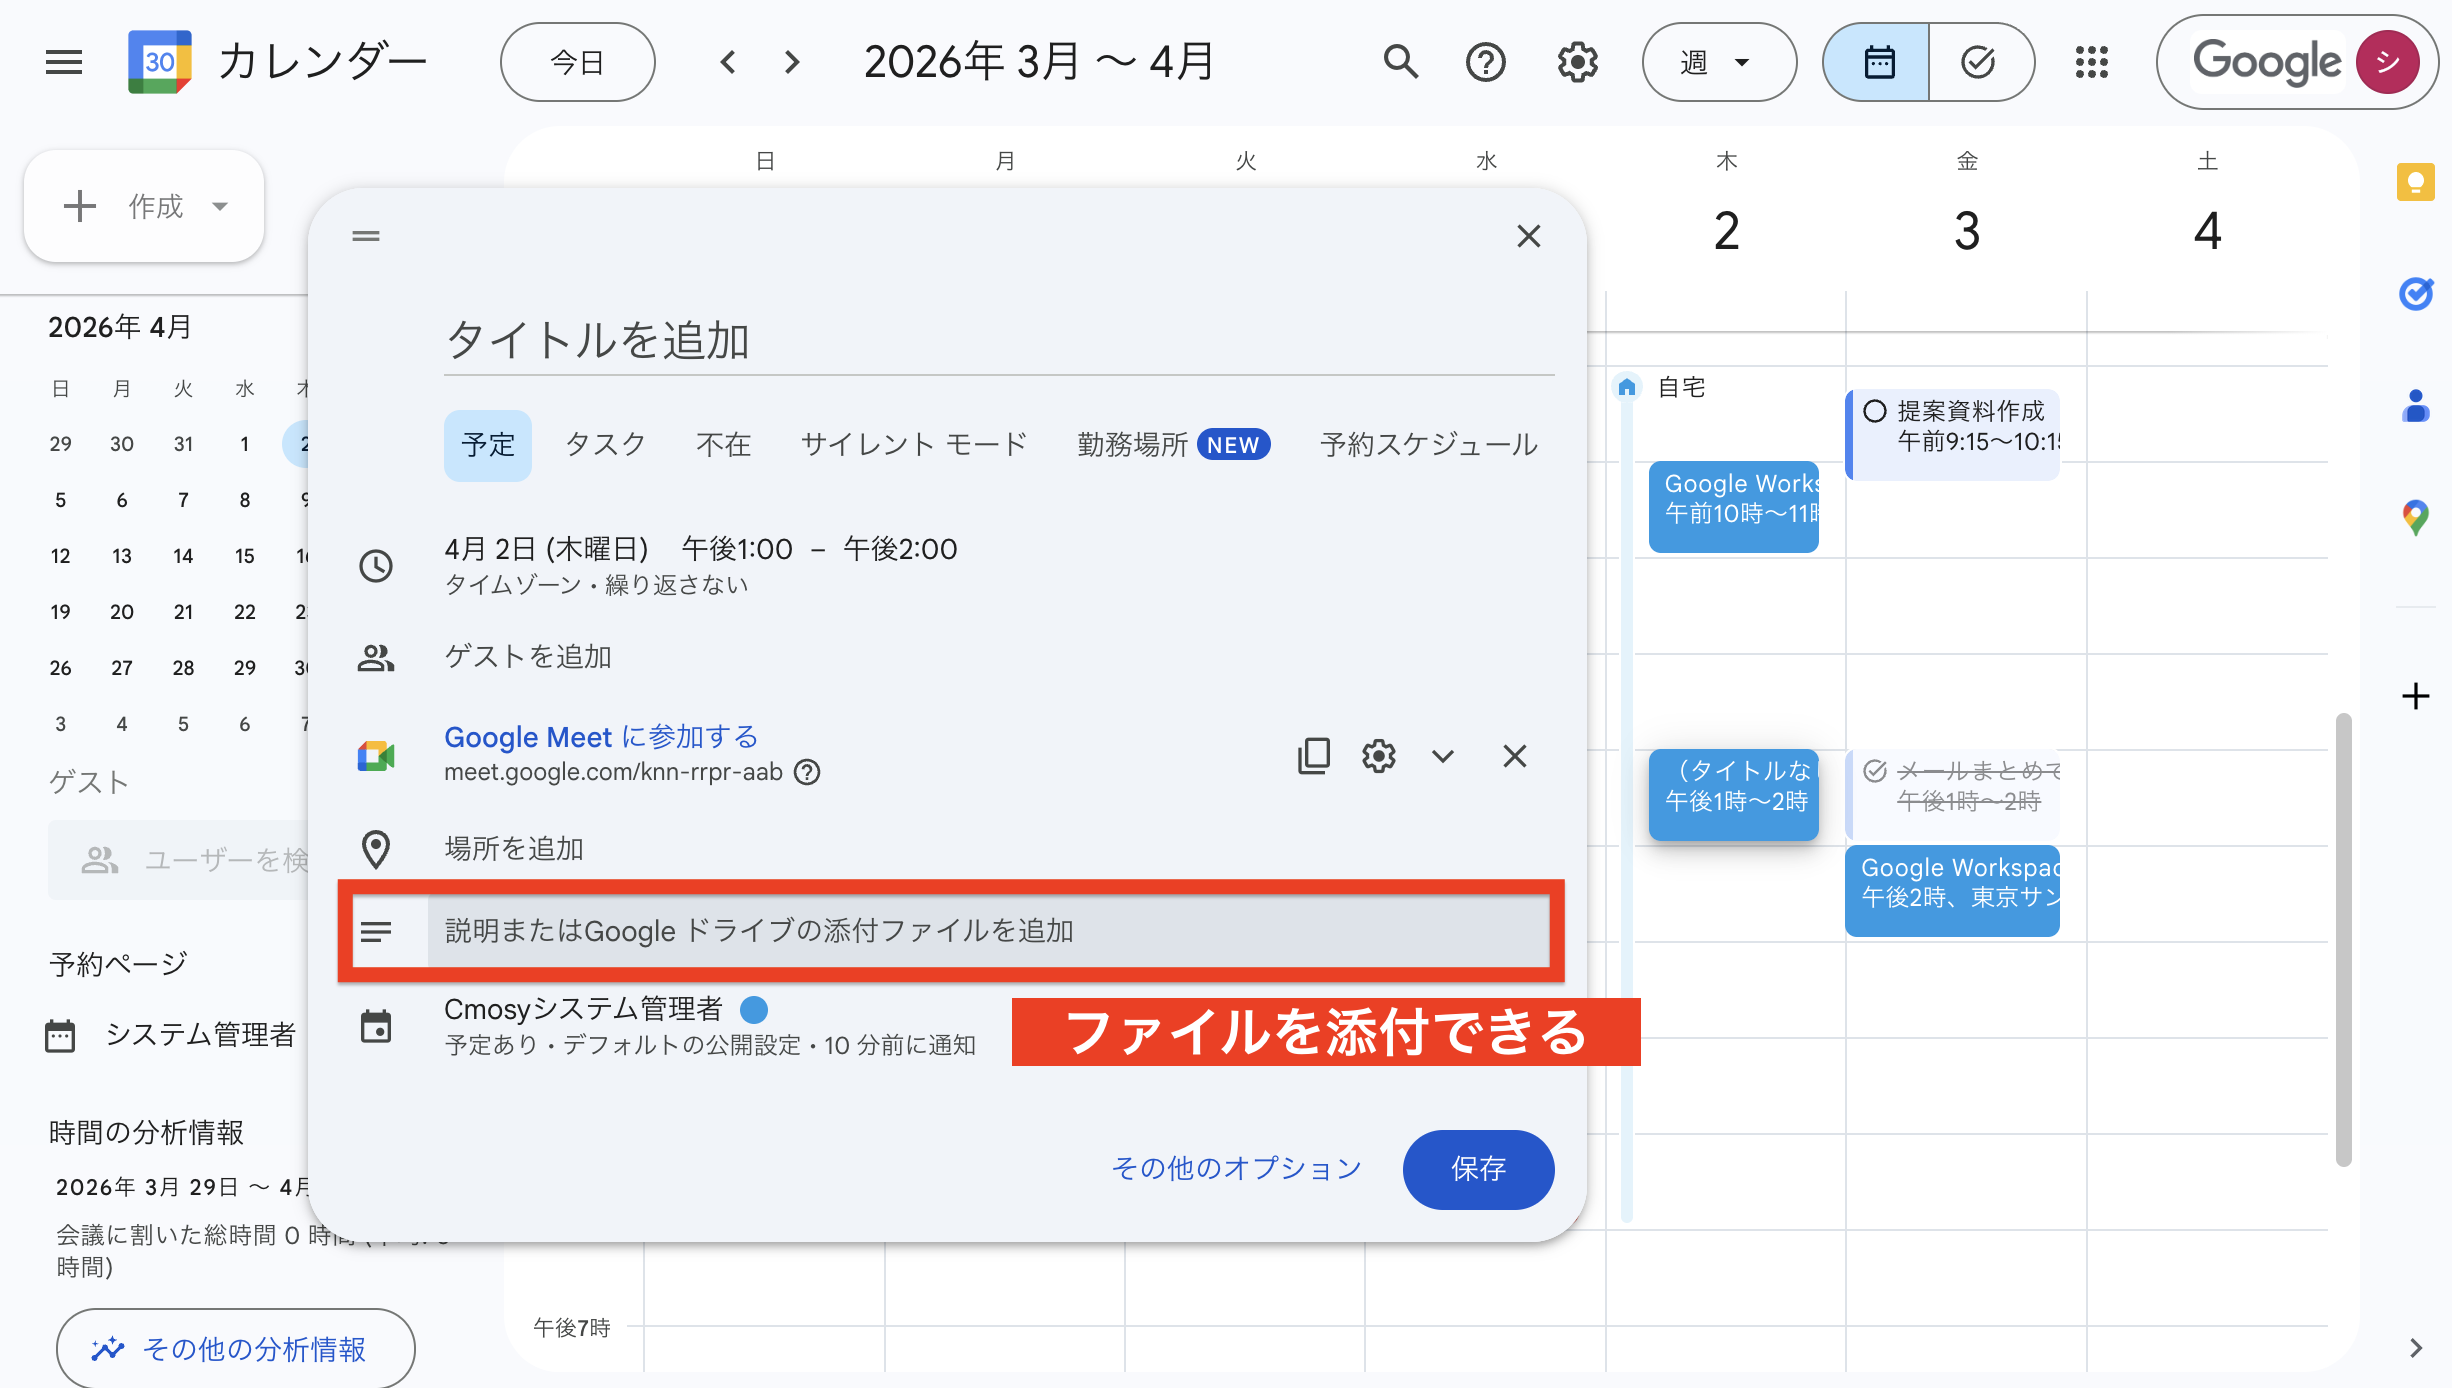Expand Google Meet joining info chevron
The height and width of the screenshot is (1388, 2452).
(1442, 756)
